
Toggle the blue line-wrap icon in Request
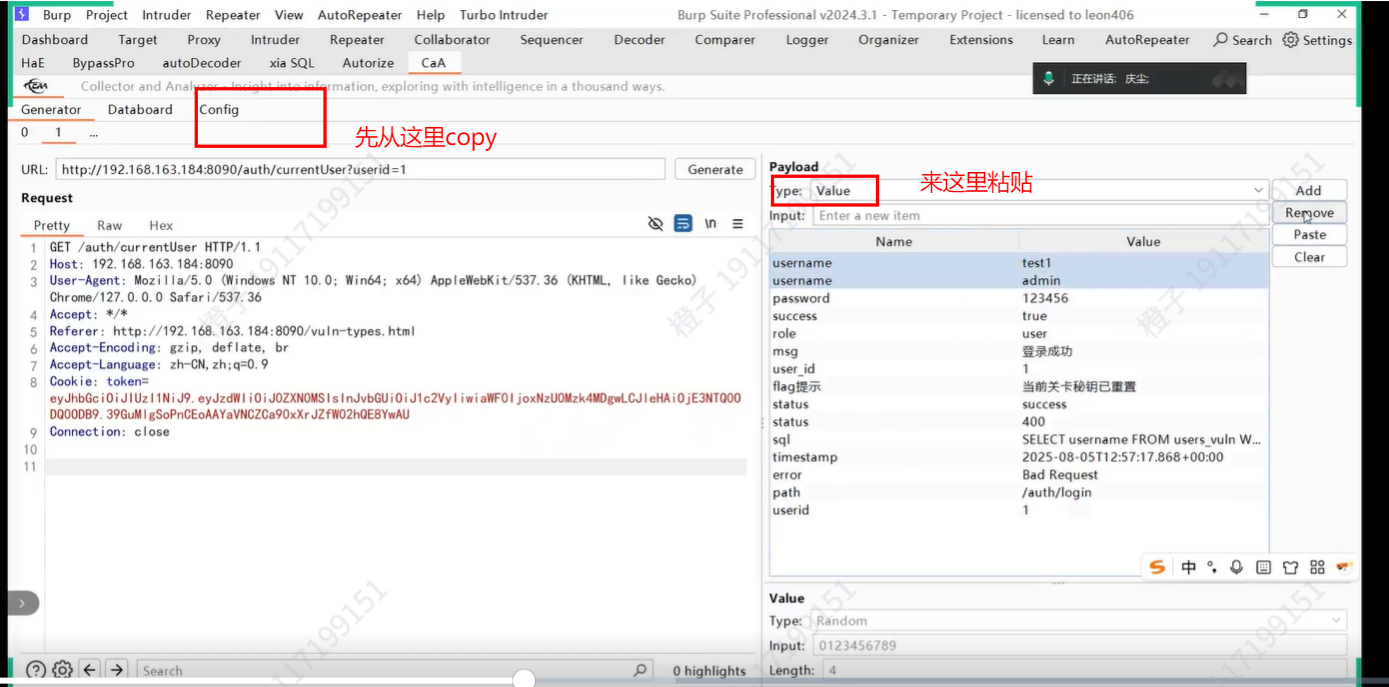[683, 224]
